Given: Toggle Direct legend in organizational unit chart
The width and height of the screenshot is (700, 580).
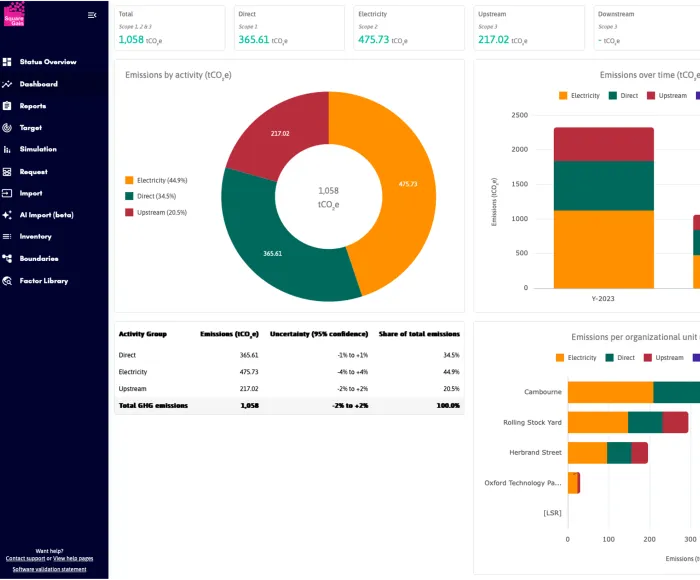Looking at the screenshot, I should coord(620,358).
